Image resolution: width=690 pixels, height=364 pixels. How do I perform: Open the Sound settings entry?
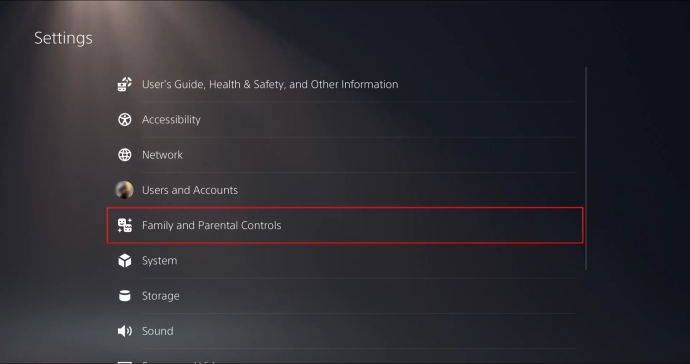(345, 331)
